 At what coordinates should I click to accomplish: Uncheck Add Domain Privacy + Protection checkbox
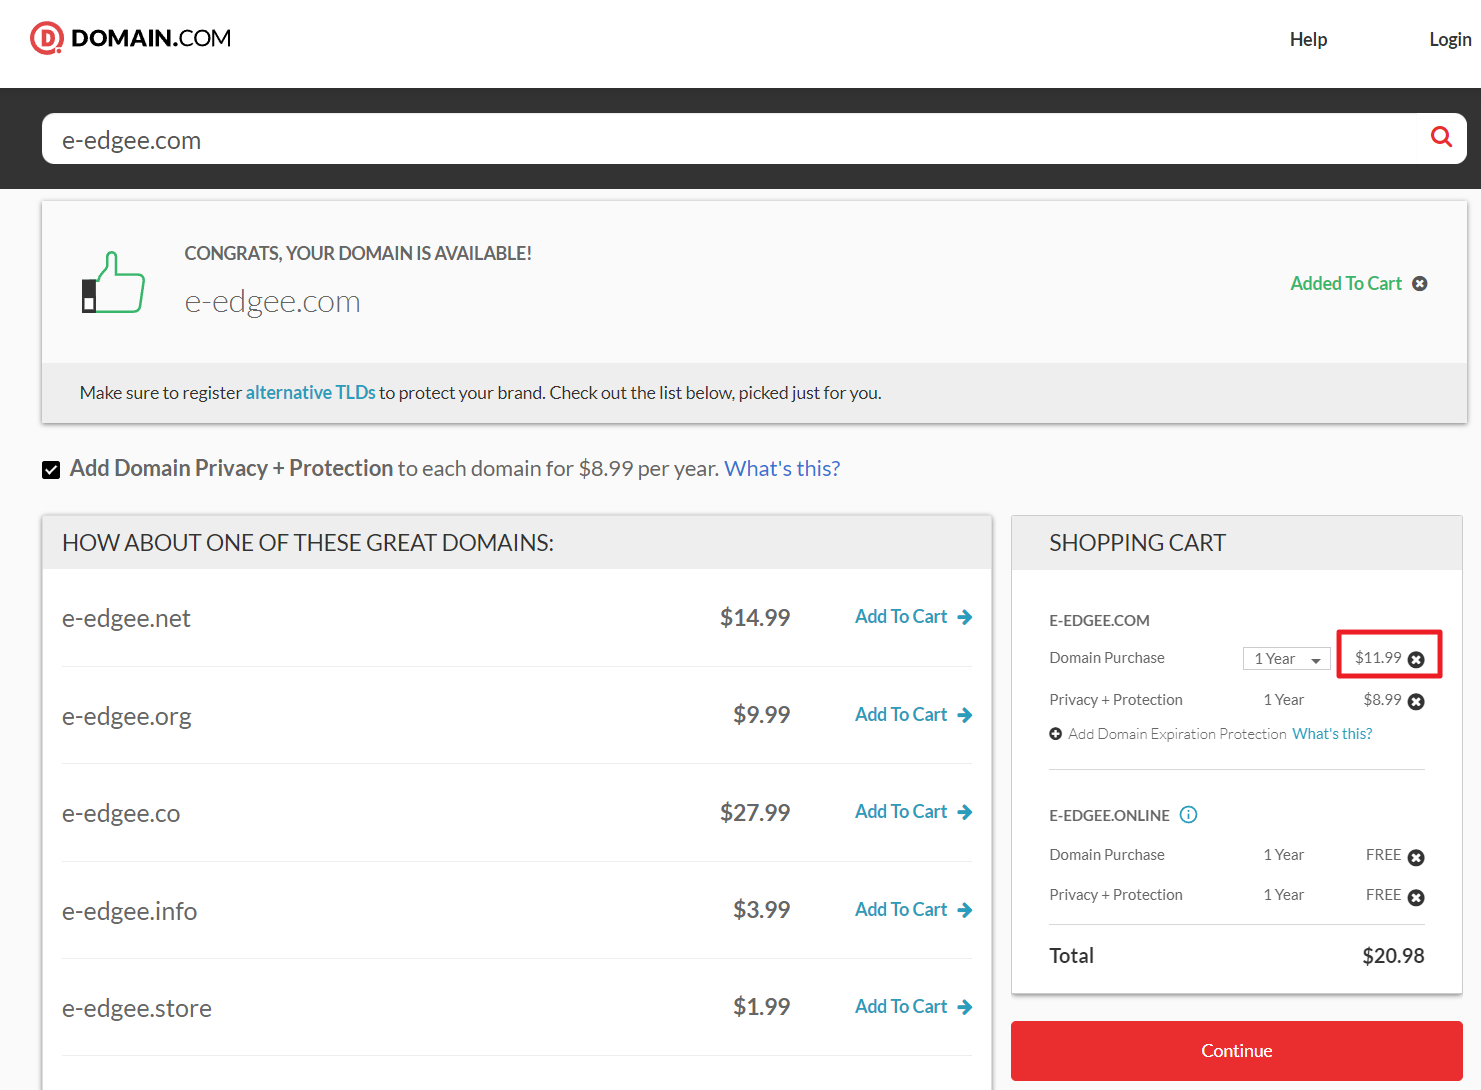[51, 470]
